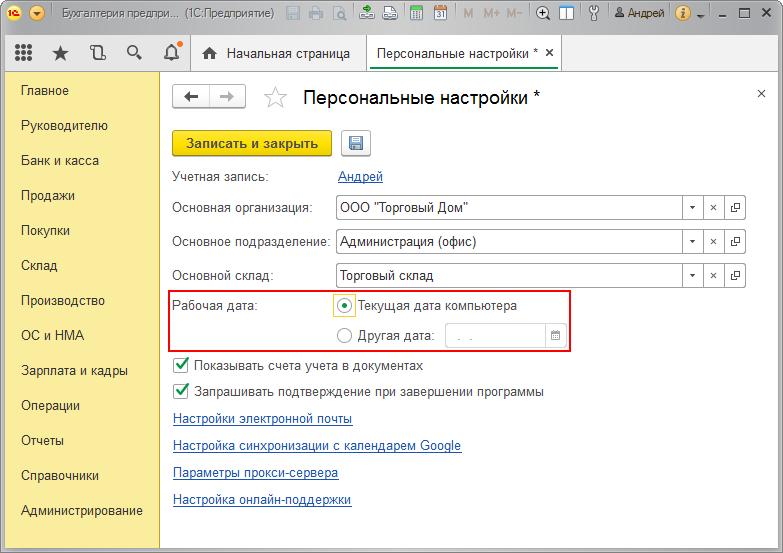Open the sections menu grid icon
The image size is (783, 553).
tap(23, 53)
